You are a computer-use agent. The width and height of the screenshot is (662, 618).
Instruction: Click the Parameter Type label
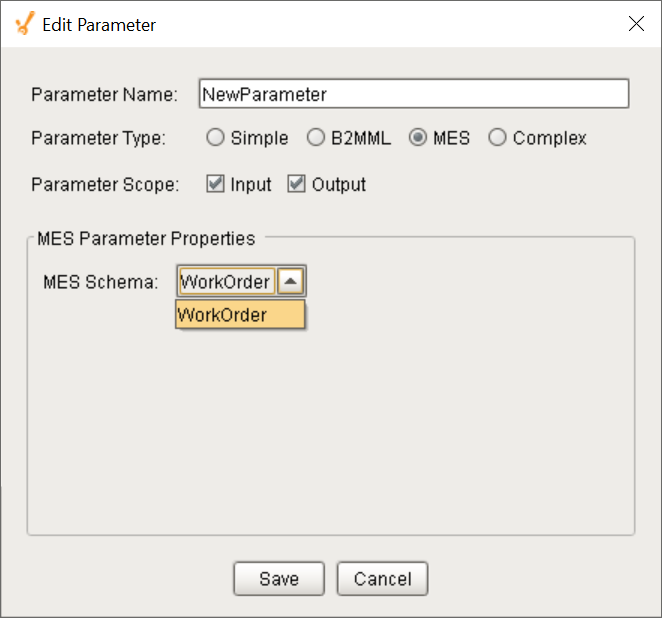pyautogui.click(x=99, y=139)
